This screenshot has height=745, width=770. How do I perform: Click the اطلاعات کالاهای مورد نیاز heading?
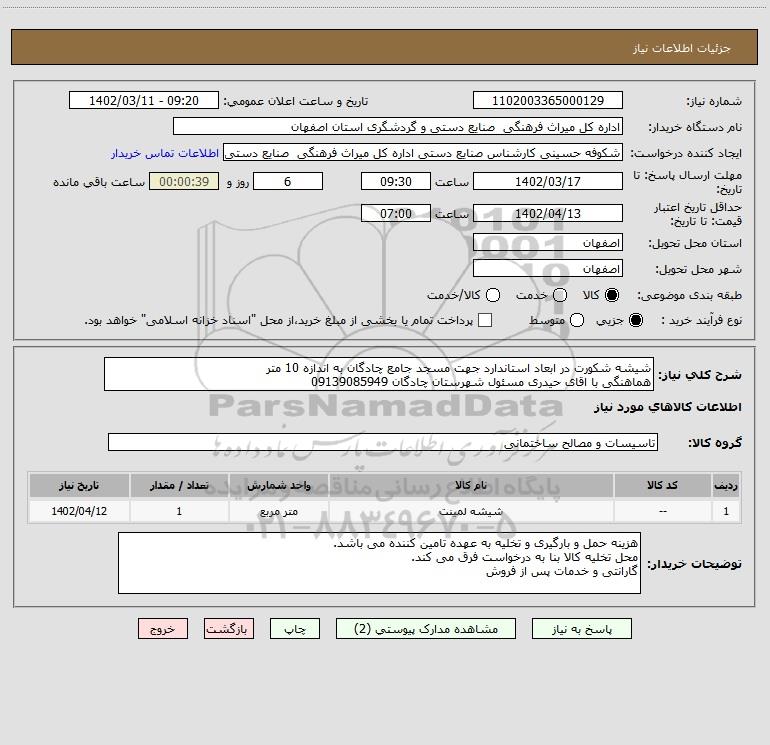668,407
